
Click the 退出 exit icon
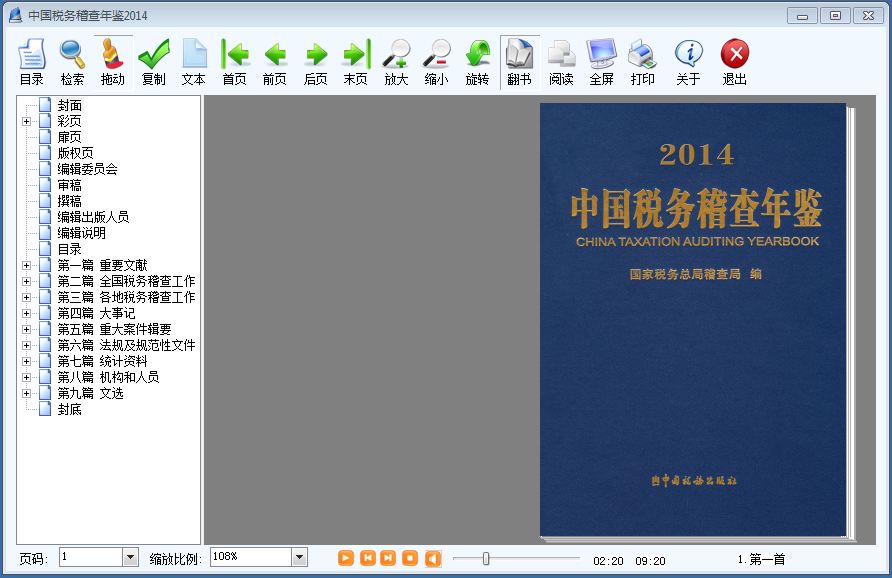click(734, 62)
